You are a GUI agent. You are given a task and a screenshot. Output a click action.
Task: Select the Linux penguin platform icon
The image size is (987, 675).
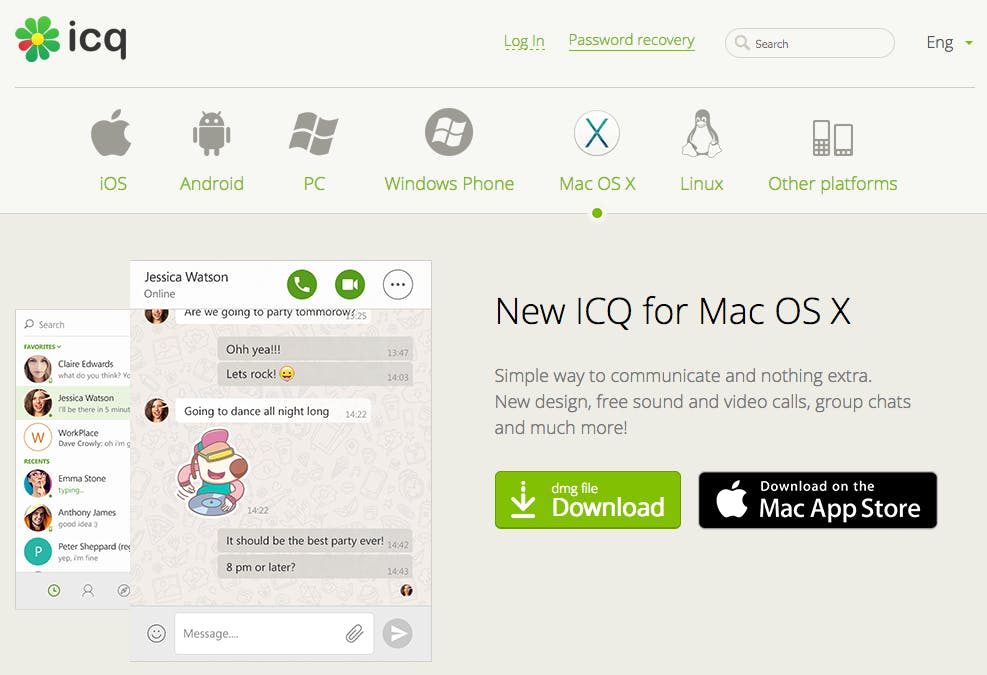(701, 133)
